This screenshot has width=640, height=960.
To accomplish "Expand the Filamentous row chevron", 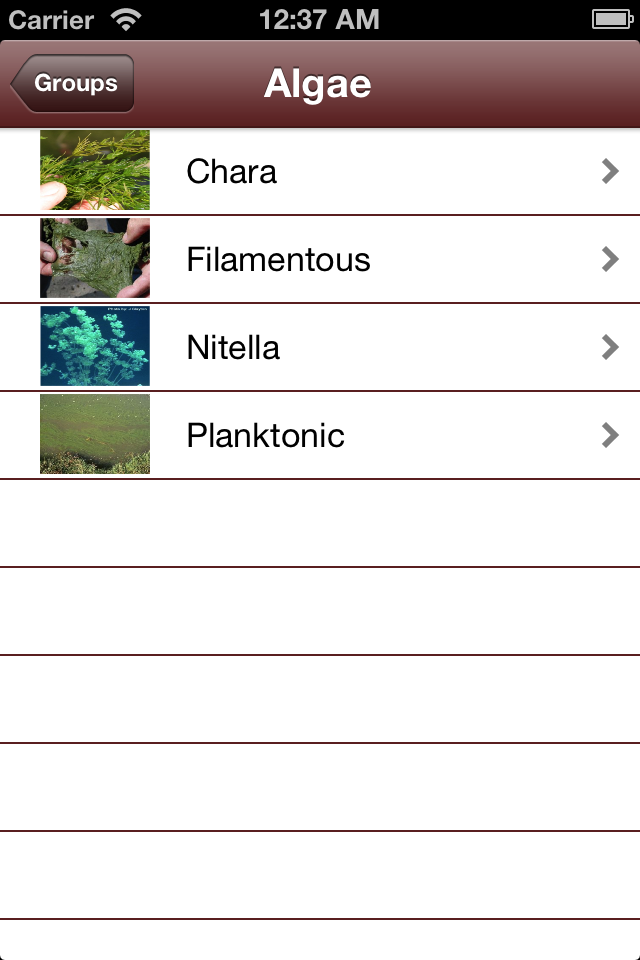I will tap(610, 260).
